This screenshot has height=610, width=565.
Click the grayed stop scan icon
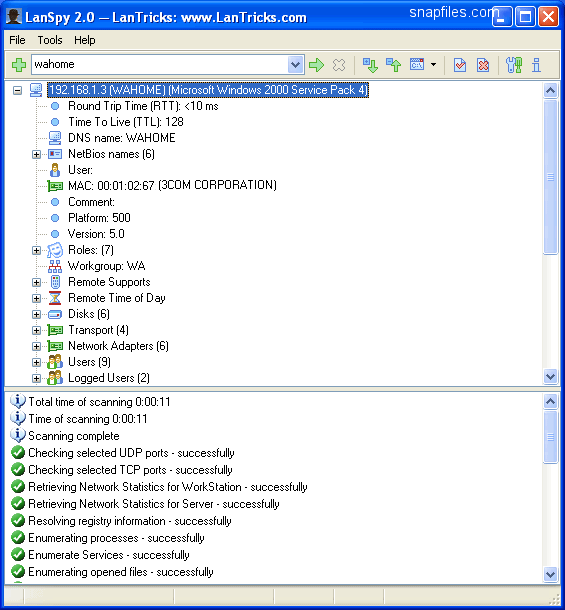click(x=339, y=65)
